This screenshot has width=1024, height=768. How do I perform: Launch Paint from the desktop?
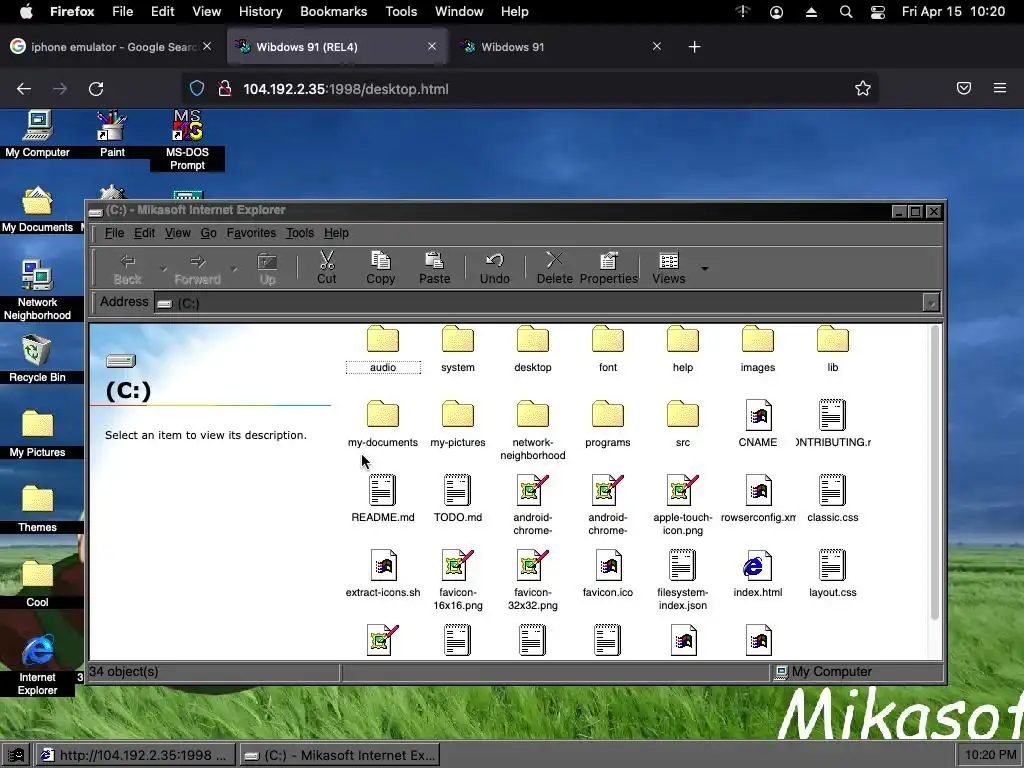point(112,135)
